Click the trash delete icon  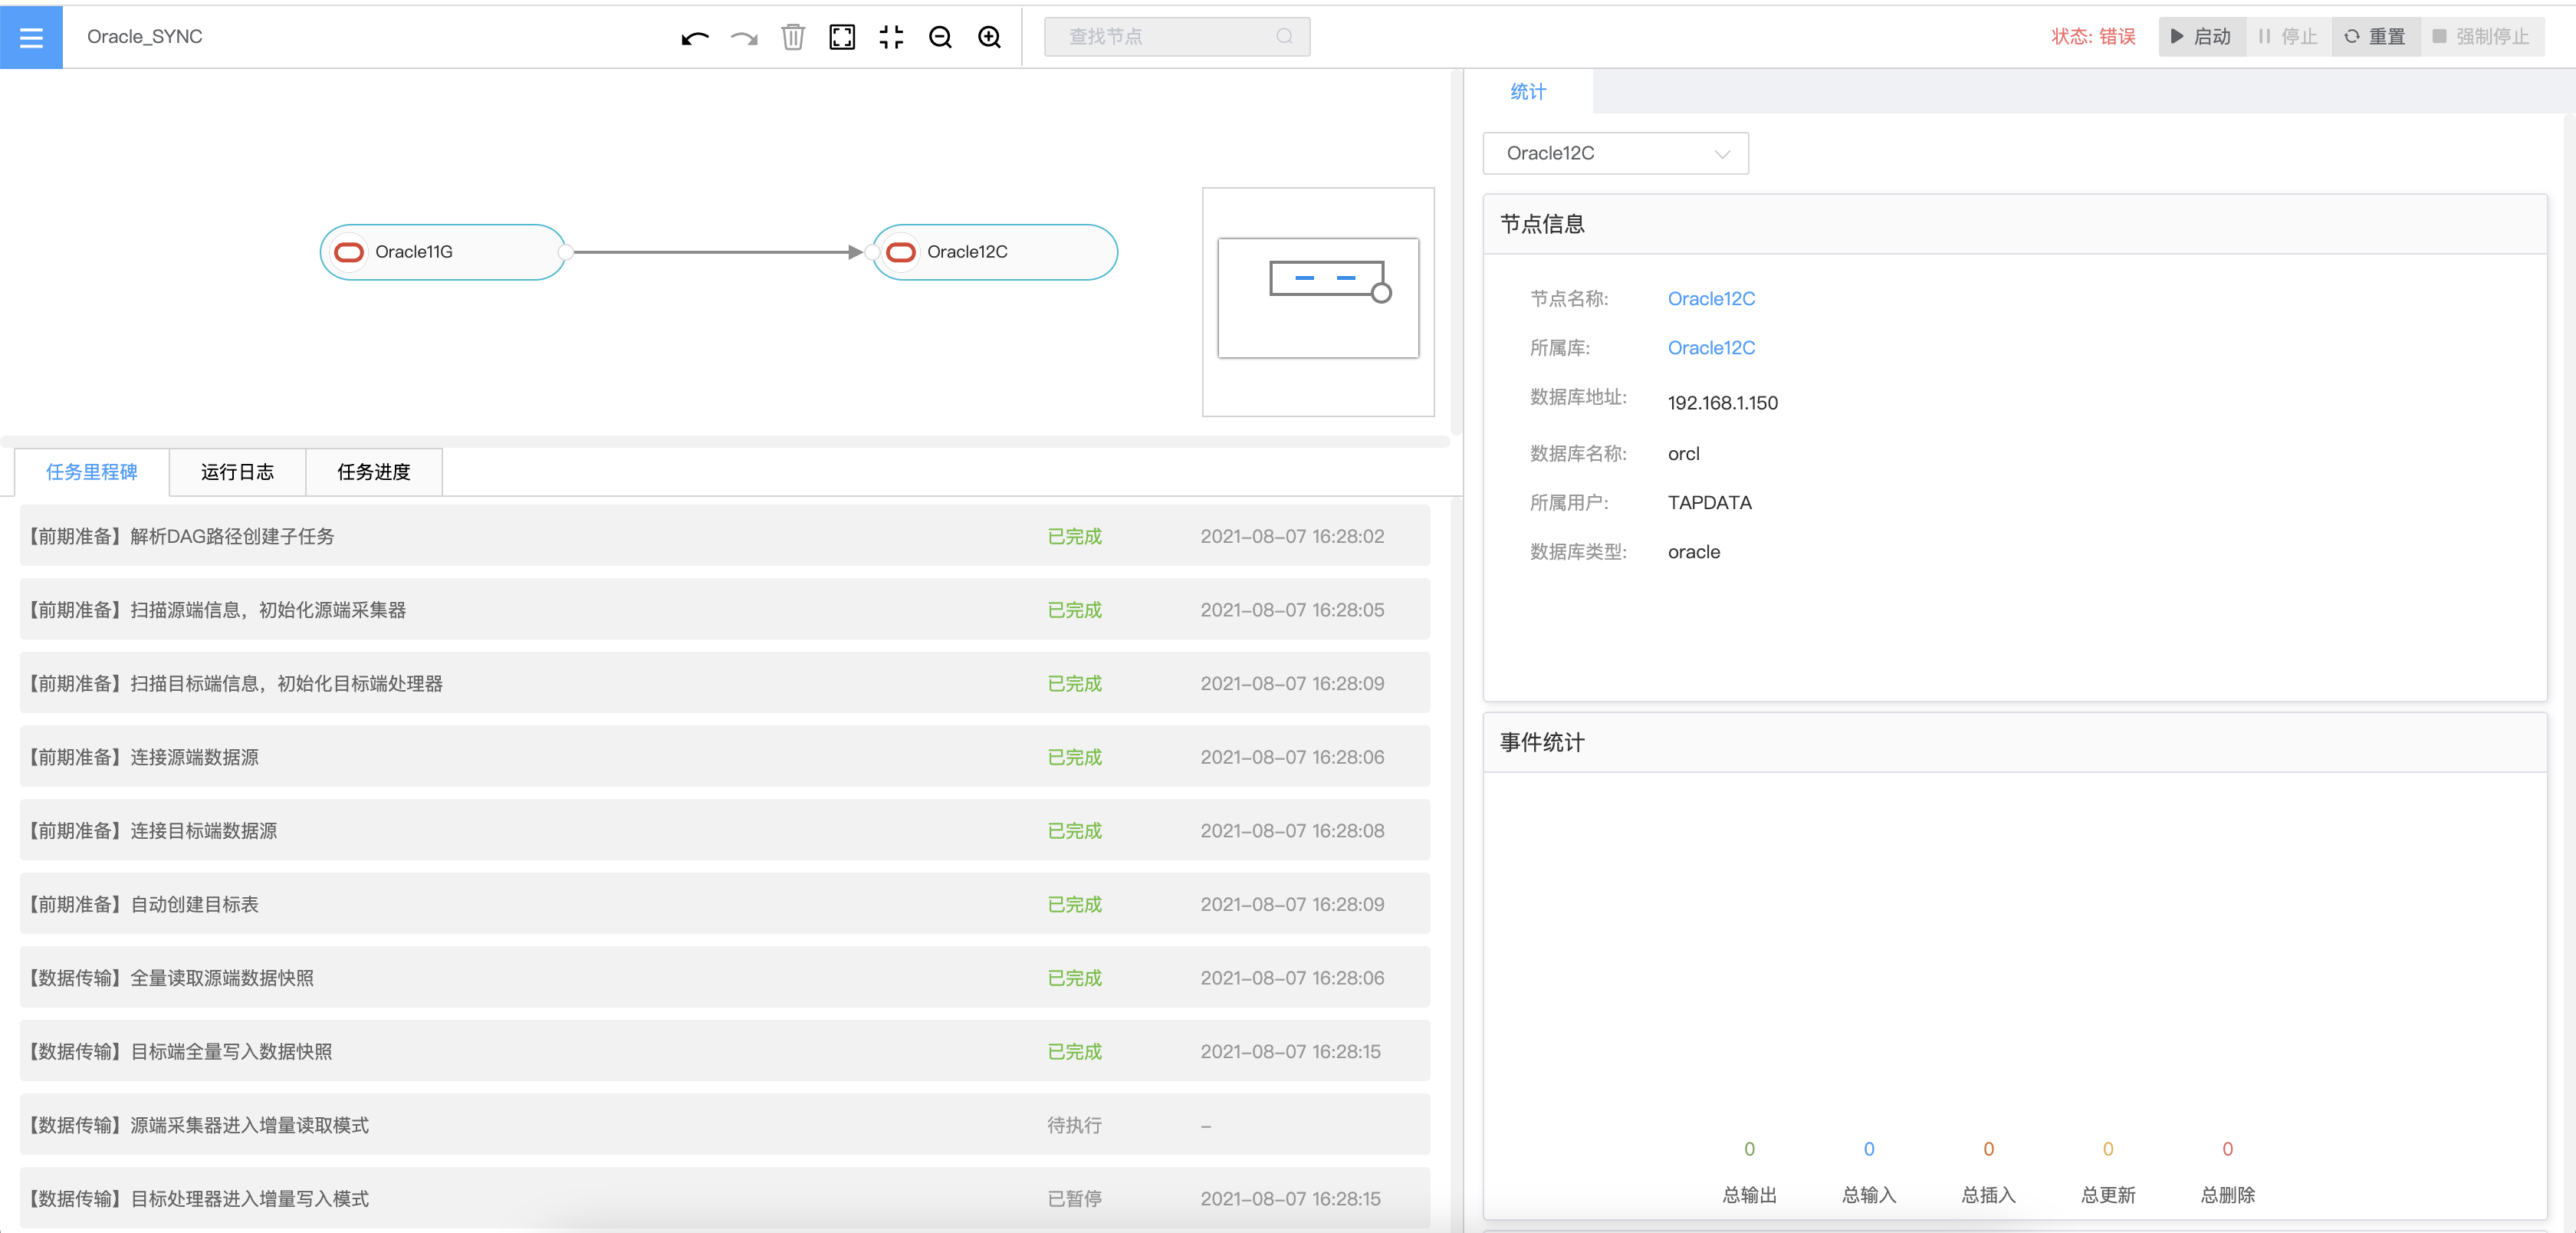[x=792, y=38]
